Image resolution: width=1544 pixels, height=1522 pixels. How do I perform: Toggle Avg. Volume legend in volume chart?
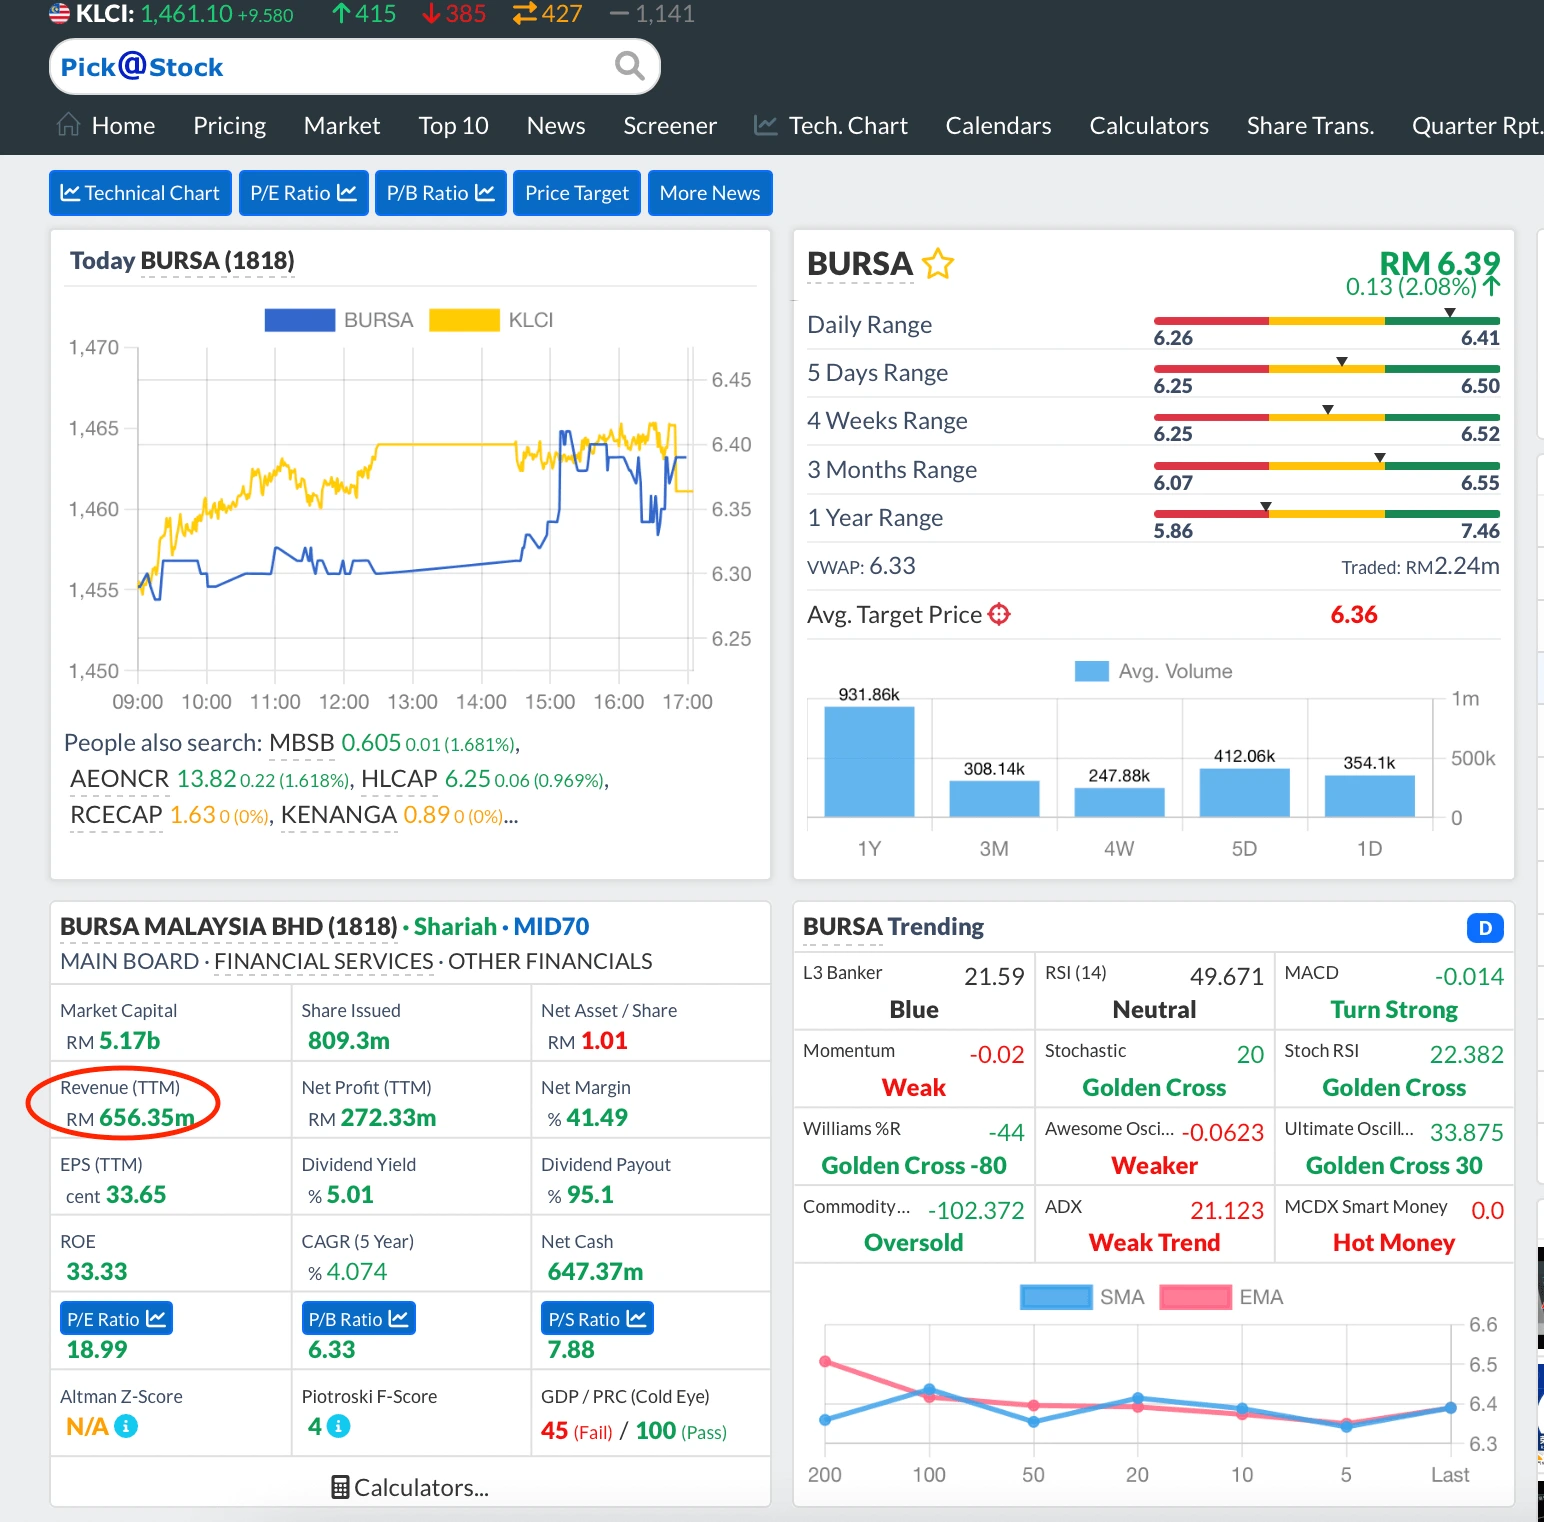tap(1153, 671)
